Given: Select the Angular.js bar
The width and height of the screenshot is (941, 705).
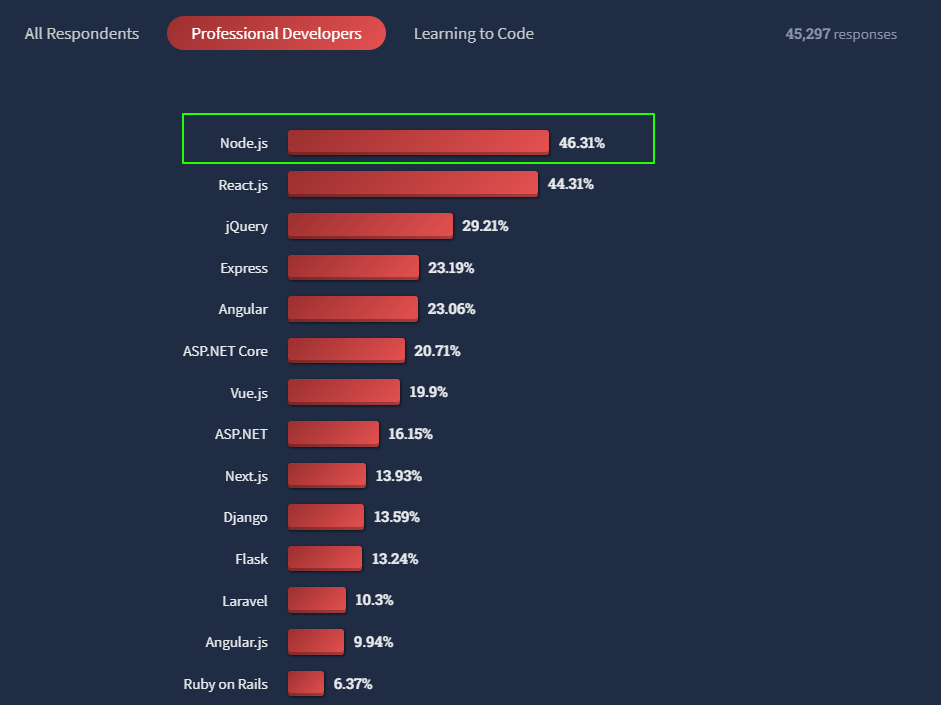Looking at the screenshot, I should (x=315, y=642).
